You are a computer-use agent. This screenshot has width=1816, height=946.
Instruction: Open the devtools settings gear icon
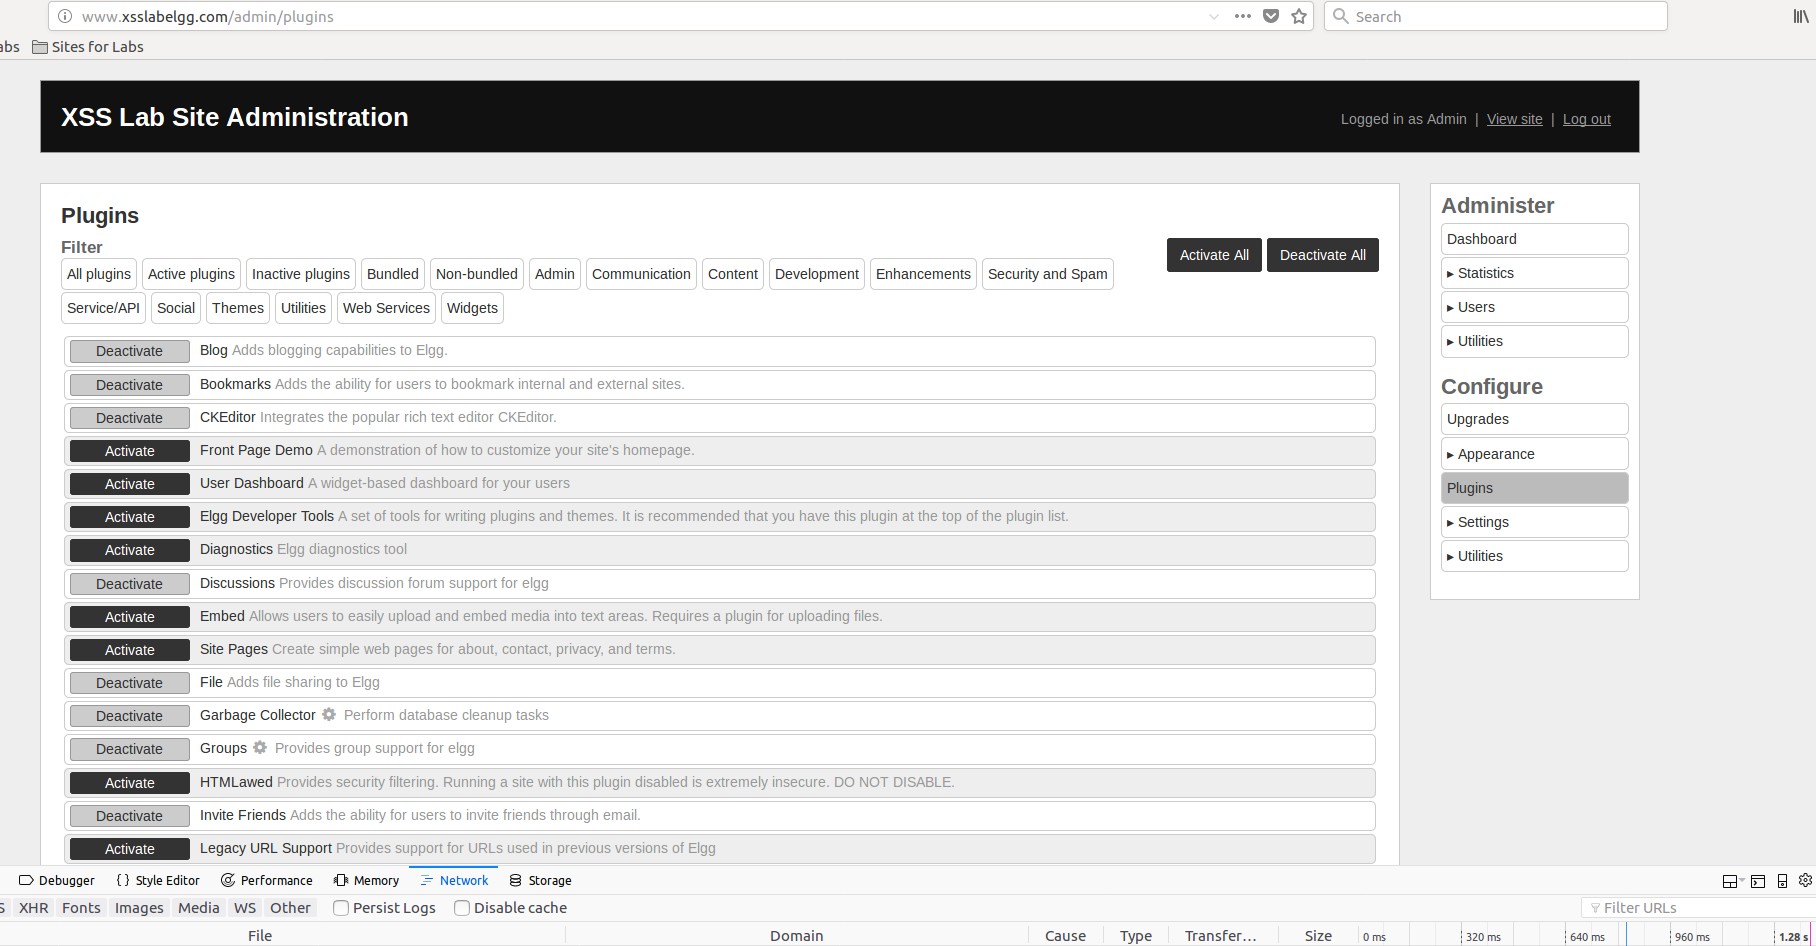coord(1805,880)
